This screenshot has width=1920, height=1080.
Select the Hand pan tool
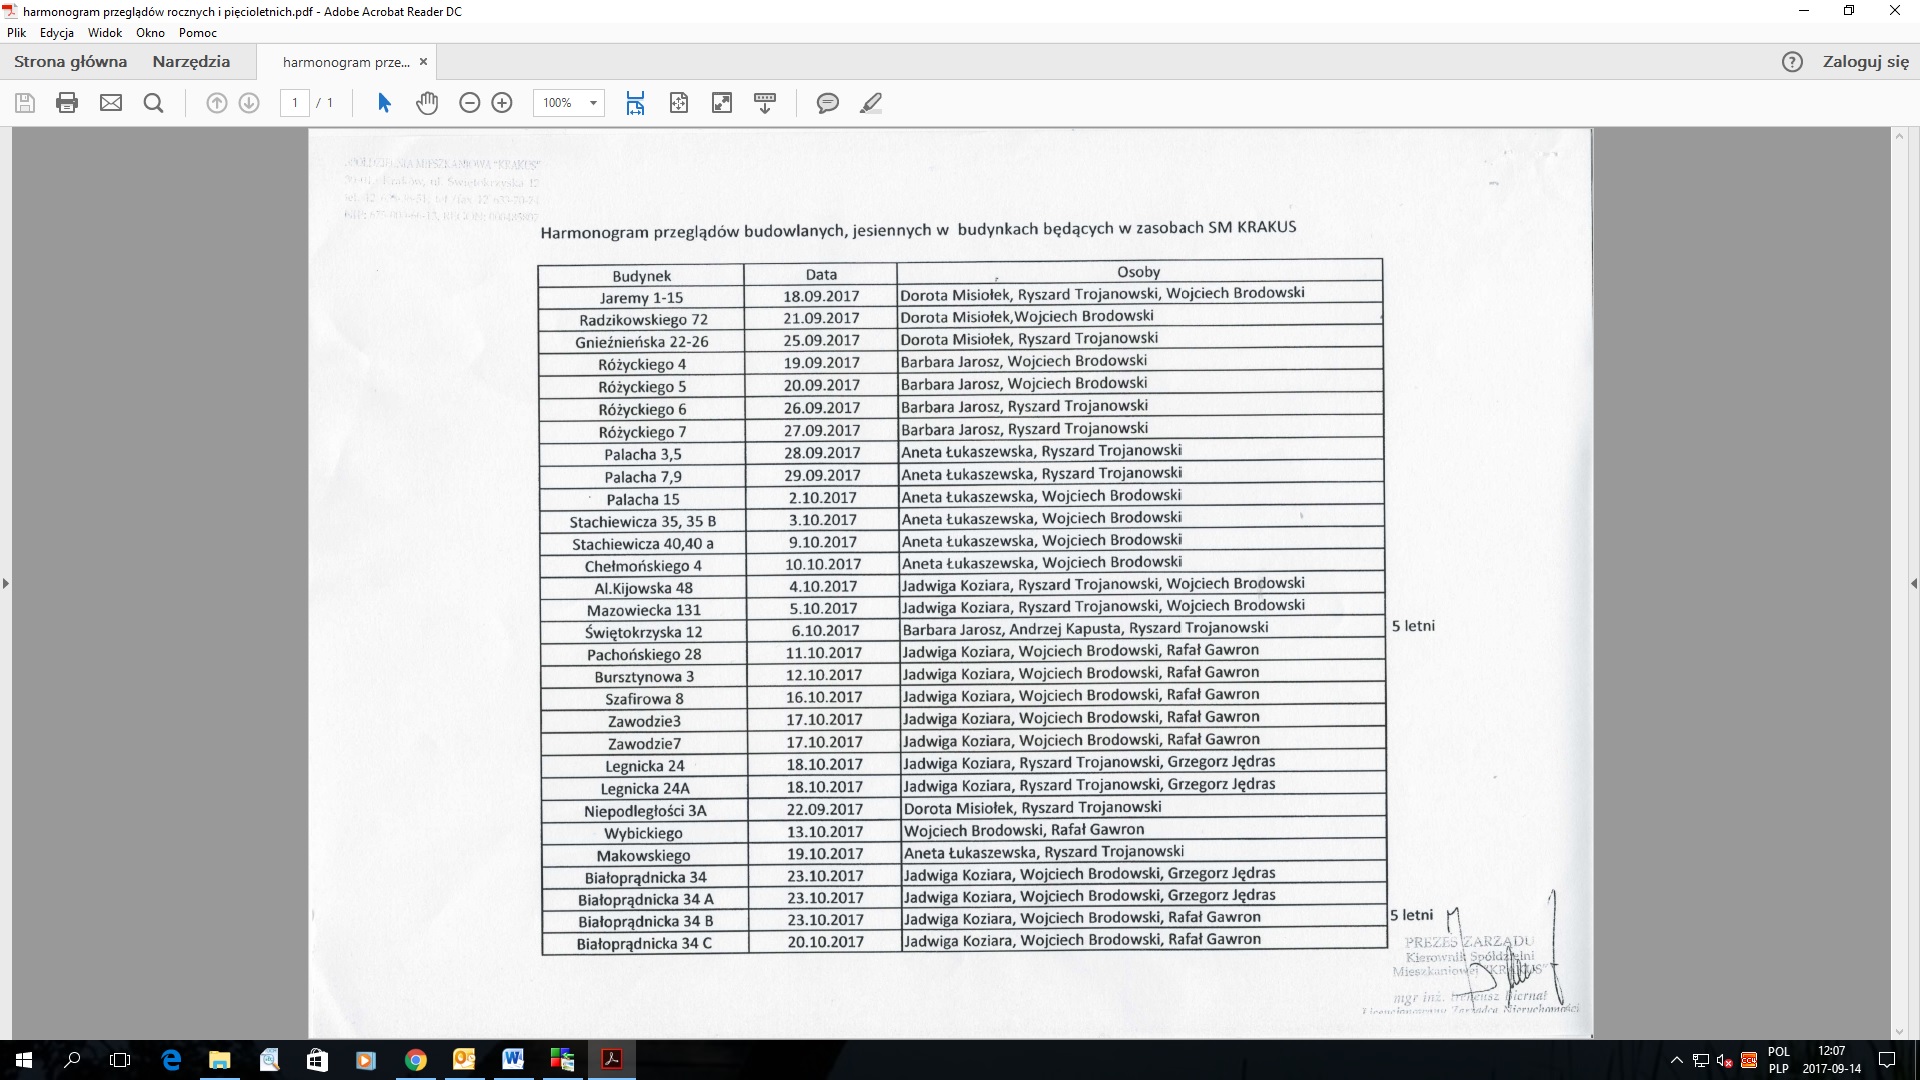click(x=427, y=103)
